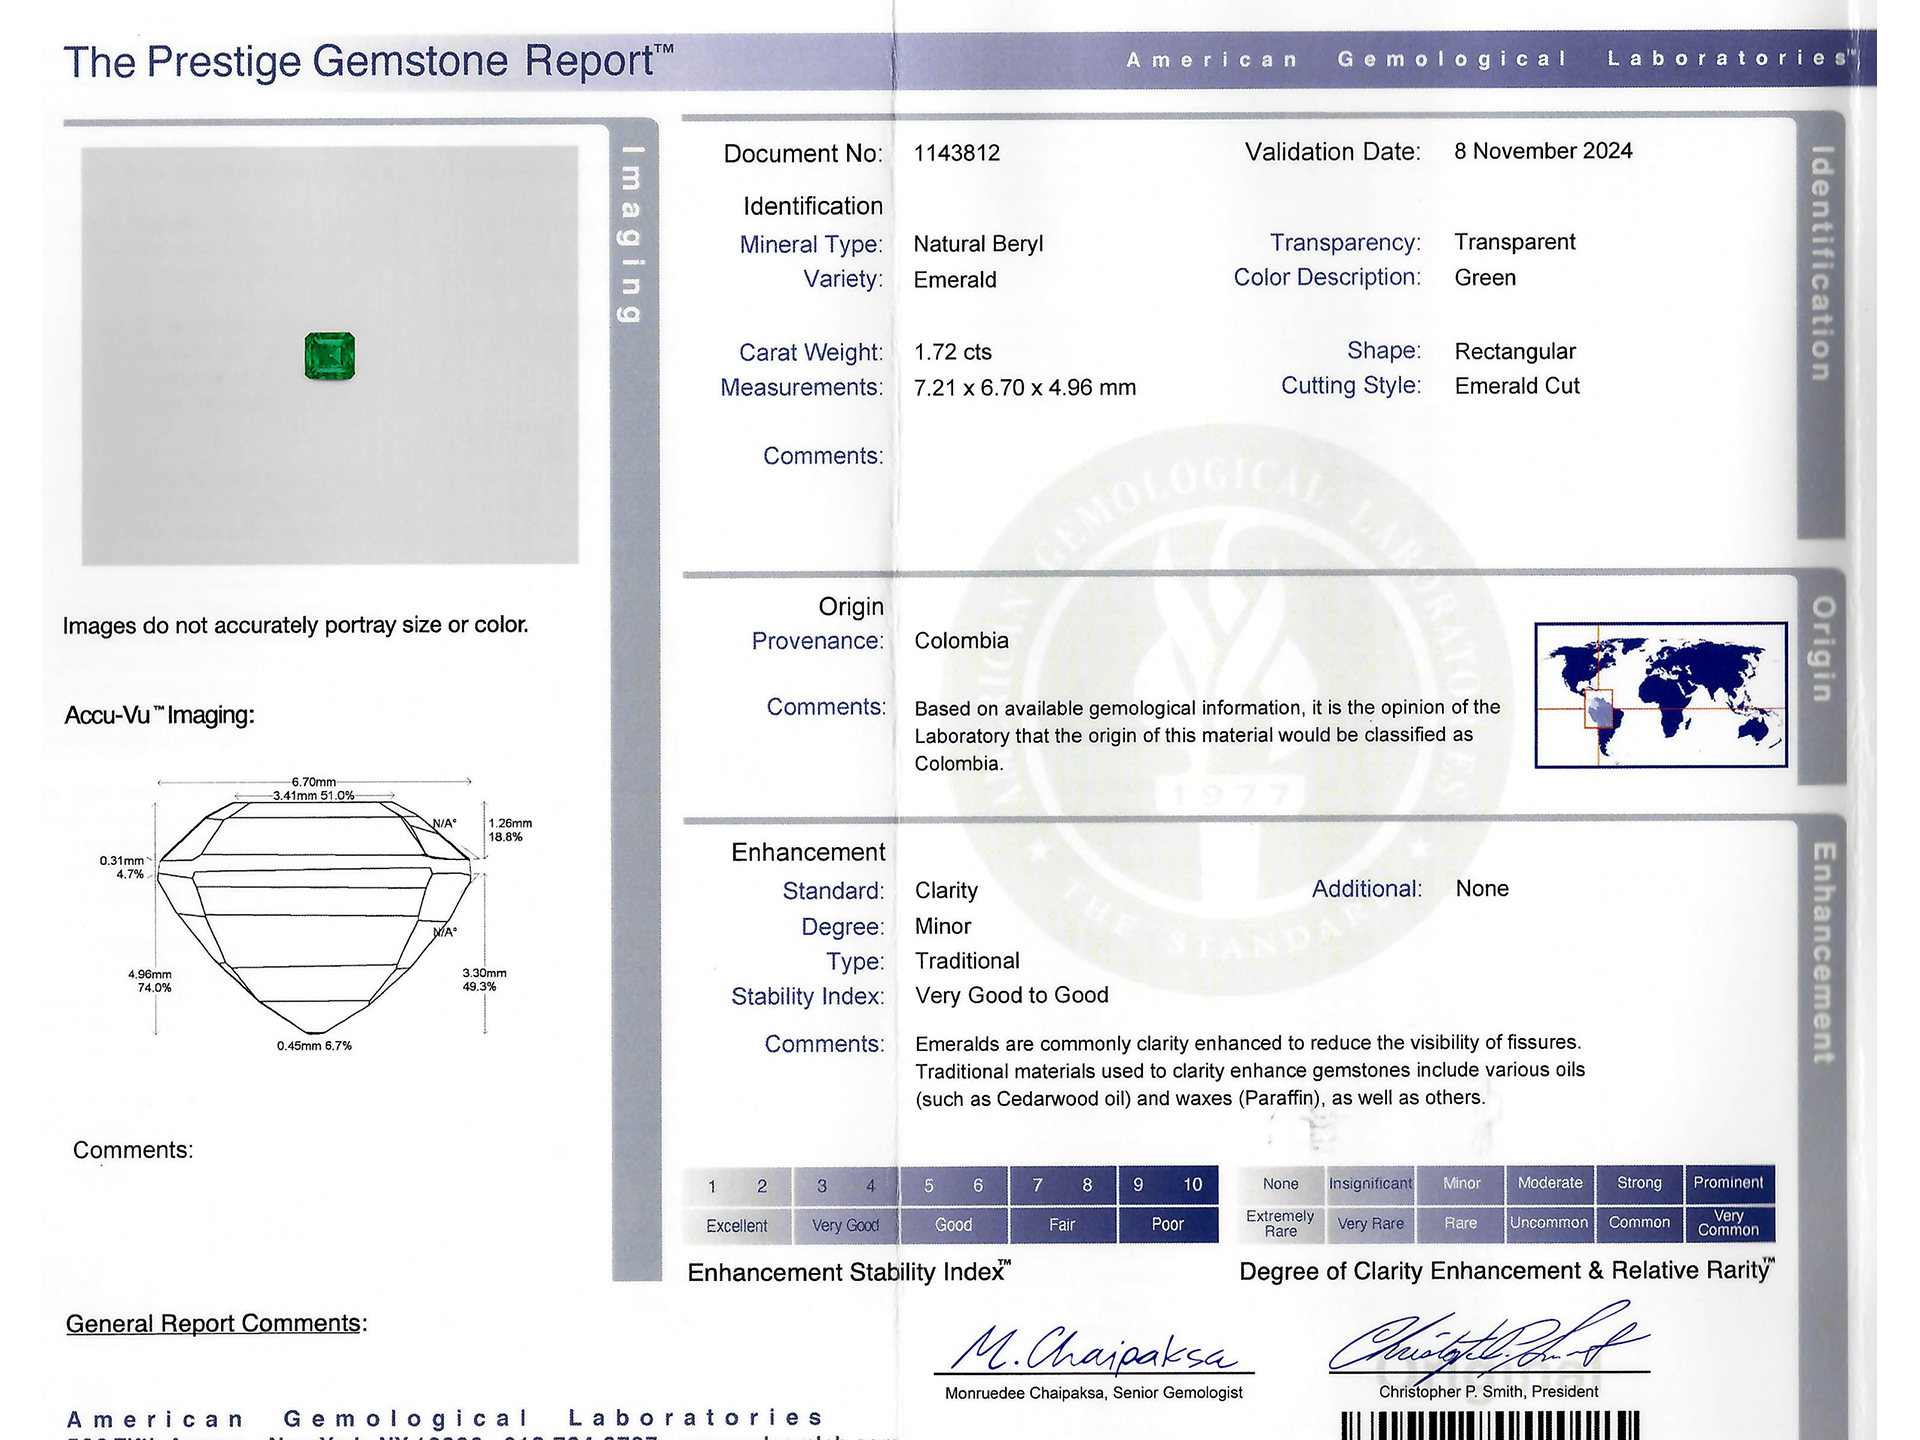Click the measurements '7.21 x 6.70 x 4.96 mm'
Screen dimensions: 1920x1440
click(1025, 388)
